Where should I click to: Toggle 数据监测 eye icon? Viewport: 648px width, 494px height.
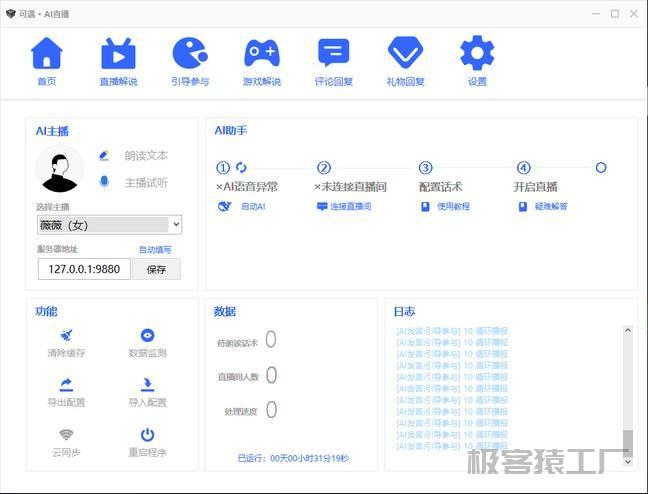[147, 336]
